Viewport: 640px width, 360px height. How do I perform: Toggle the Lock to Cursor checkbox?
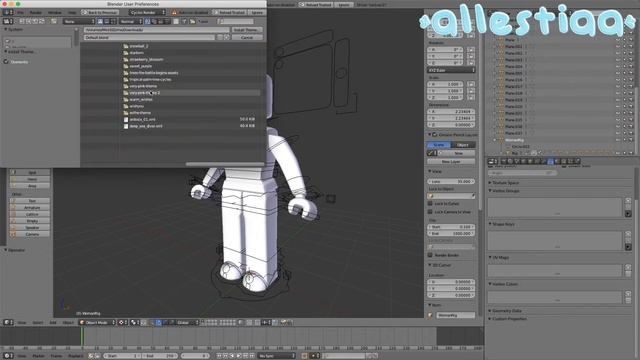430,203
